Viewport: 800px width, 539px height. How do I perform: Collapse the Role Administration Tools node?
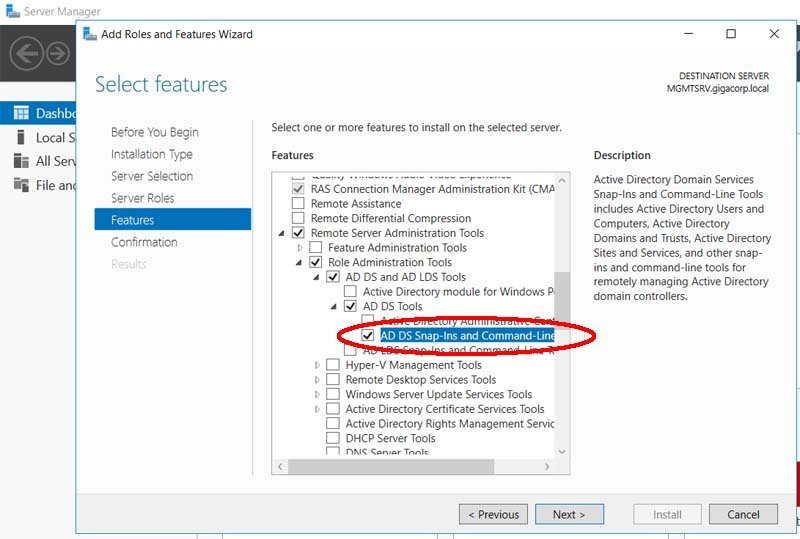click(x=299, y=262)
